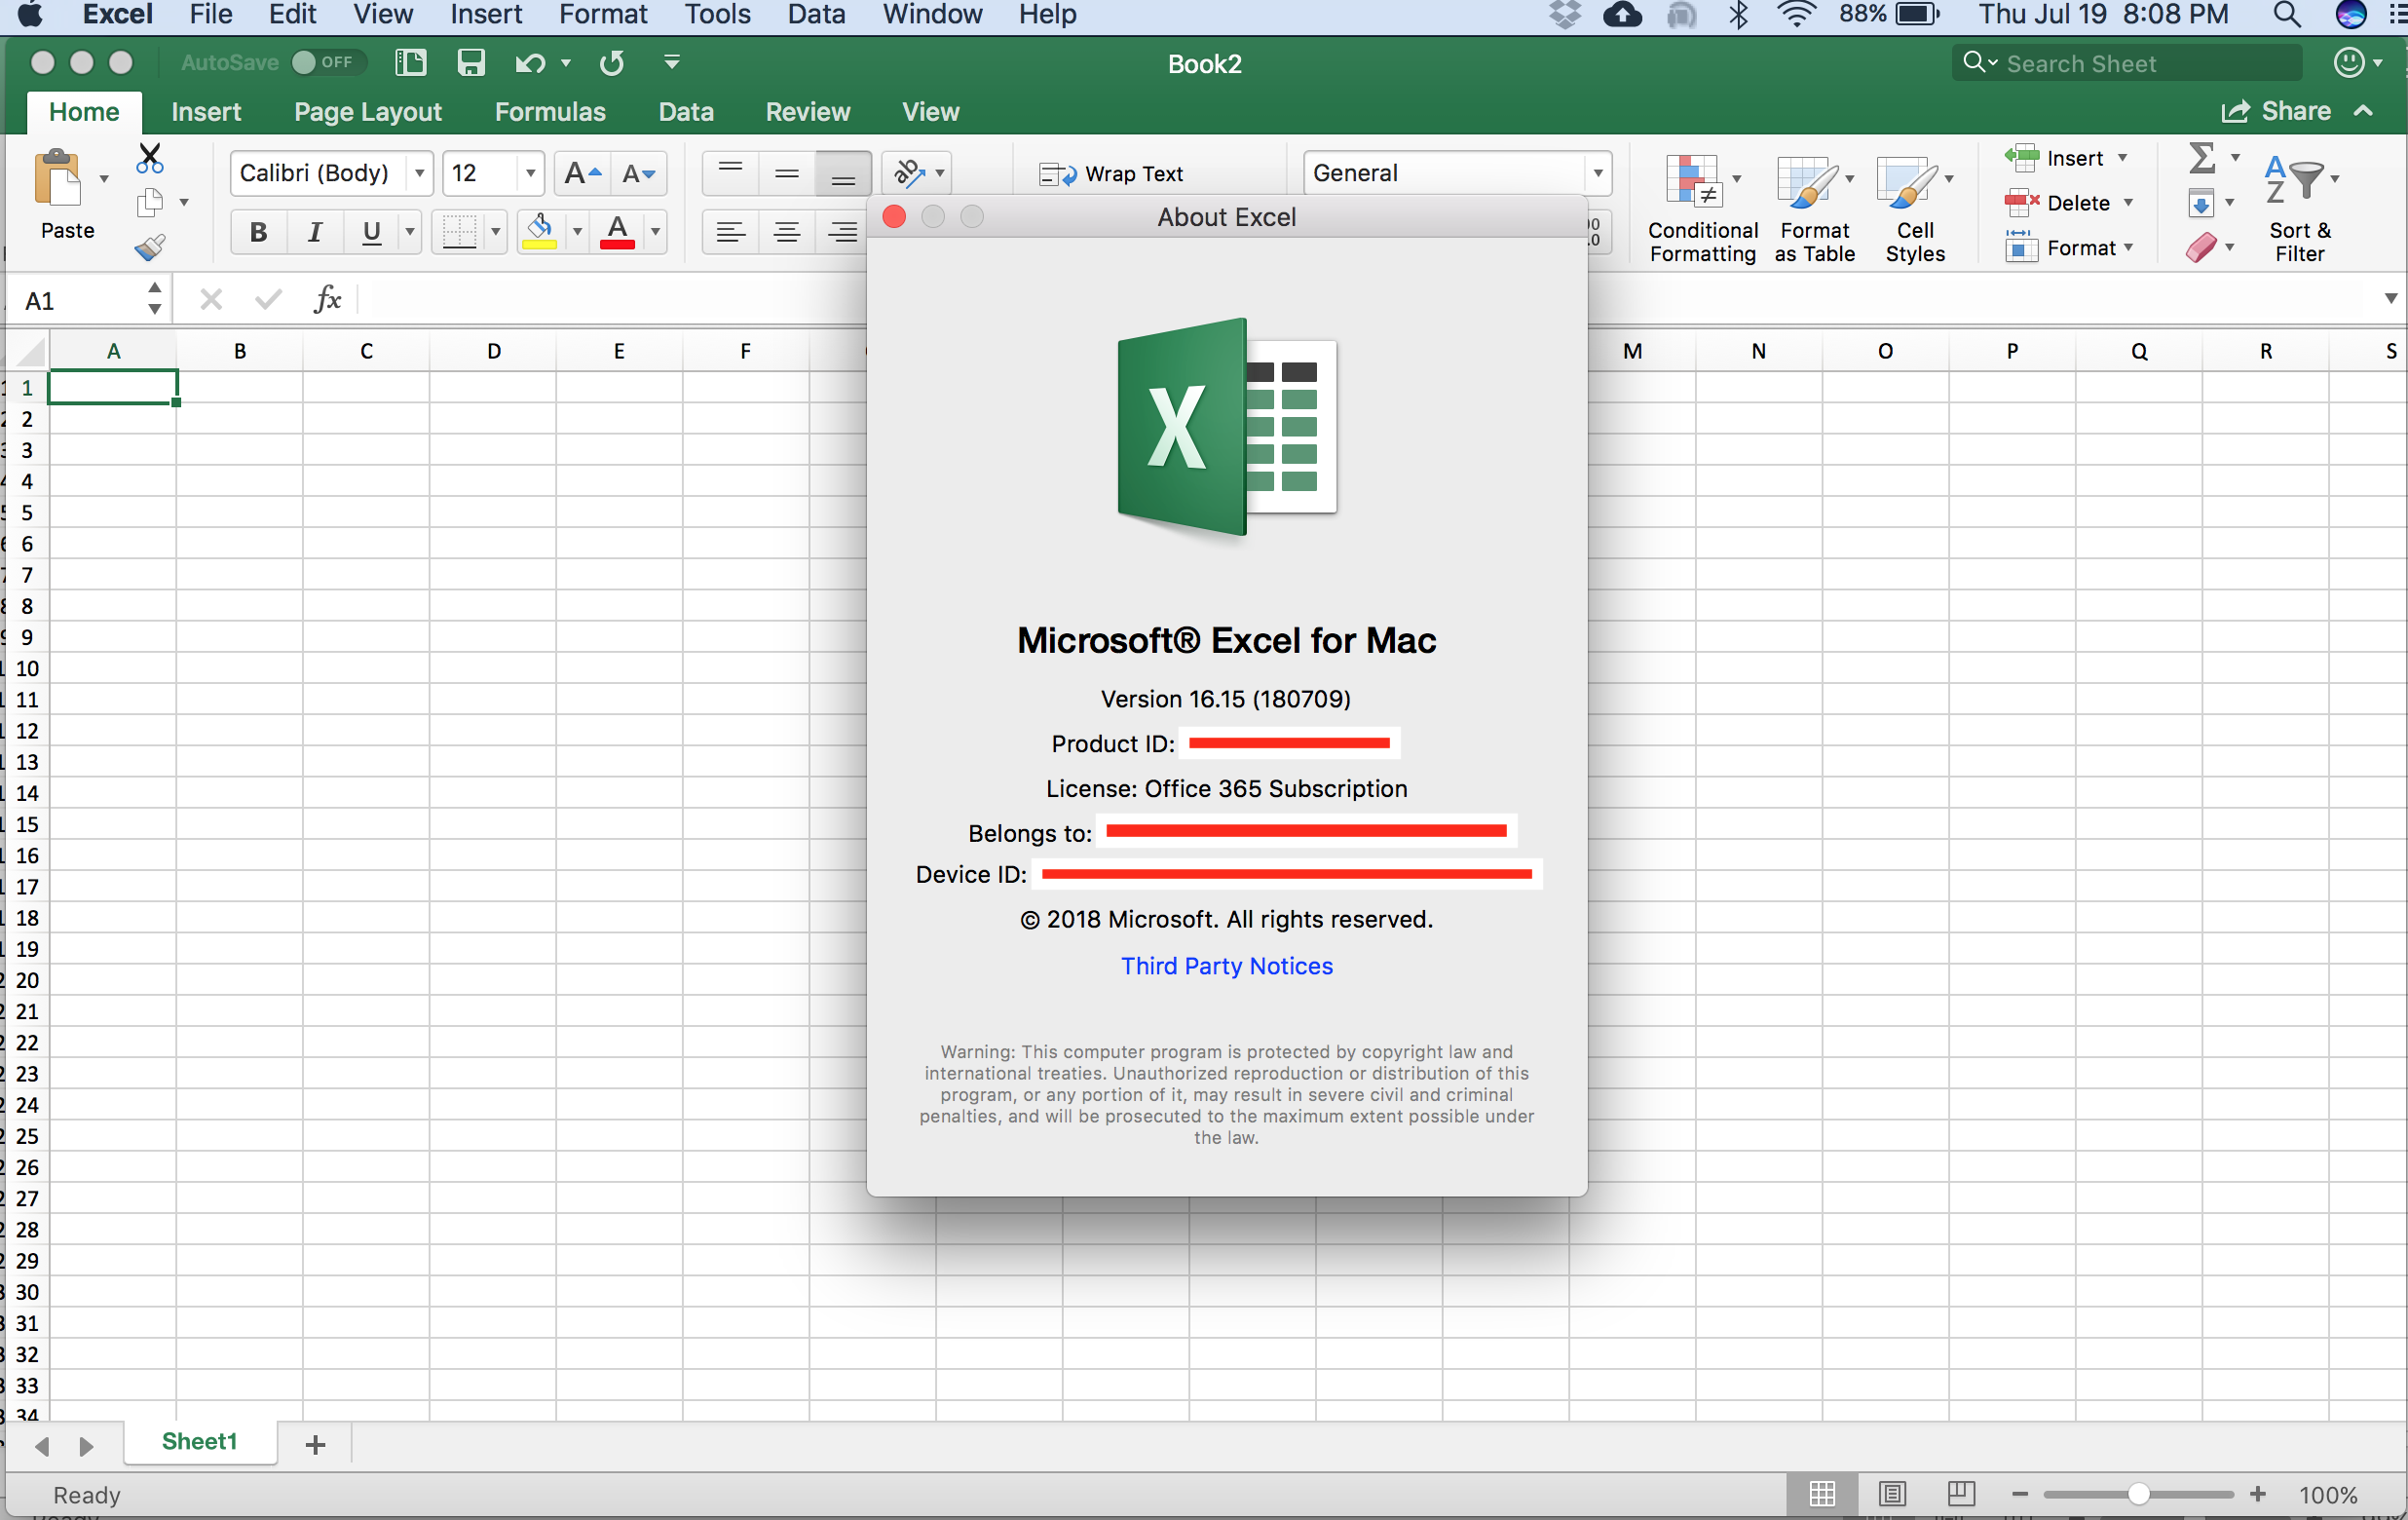2408x1520 pixels.
Task: Open Conditional Formatting icon
Action: pos(1692,181)
